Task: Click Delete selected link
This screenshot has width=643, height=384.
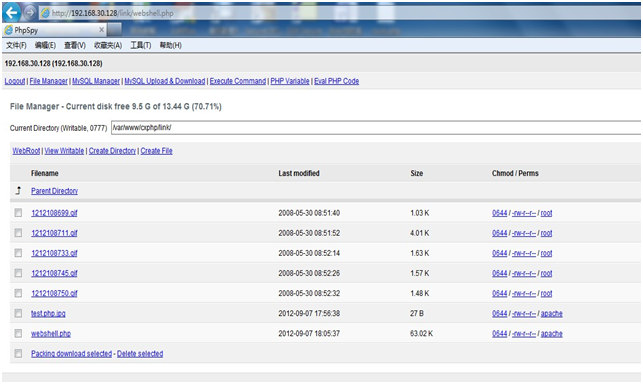Action: click(x=140, y=354)
